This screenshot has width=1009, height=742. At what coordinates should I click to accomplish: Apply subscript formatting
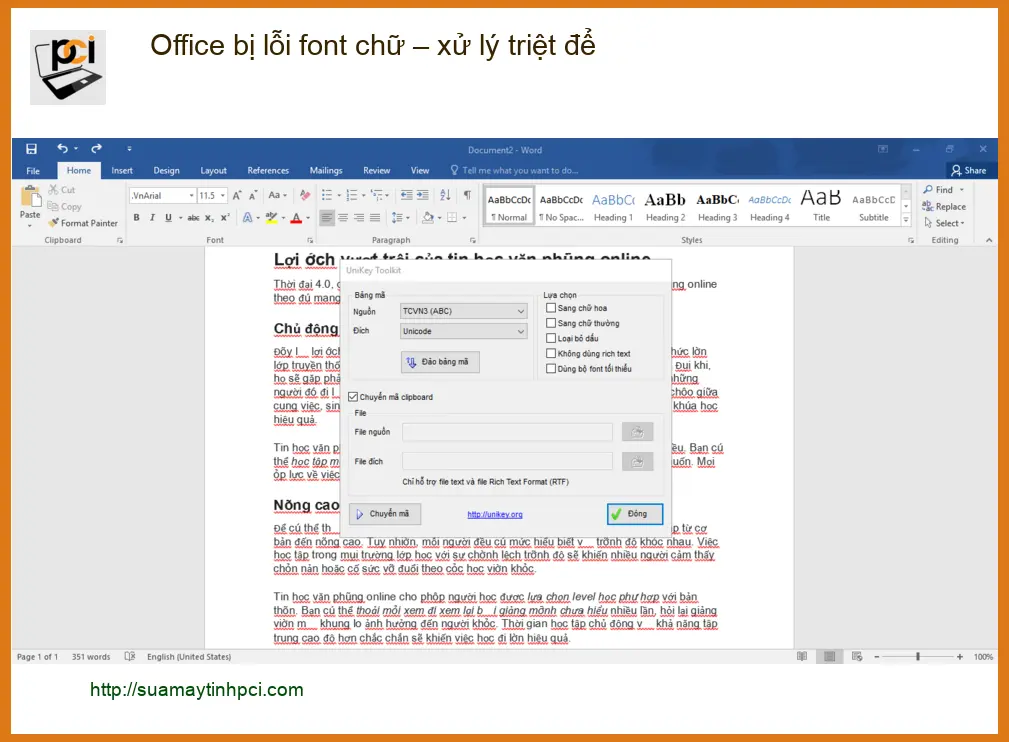click(x=209, y=218)
